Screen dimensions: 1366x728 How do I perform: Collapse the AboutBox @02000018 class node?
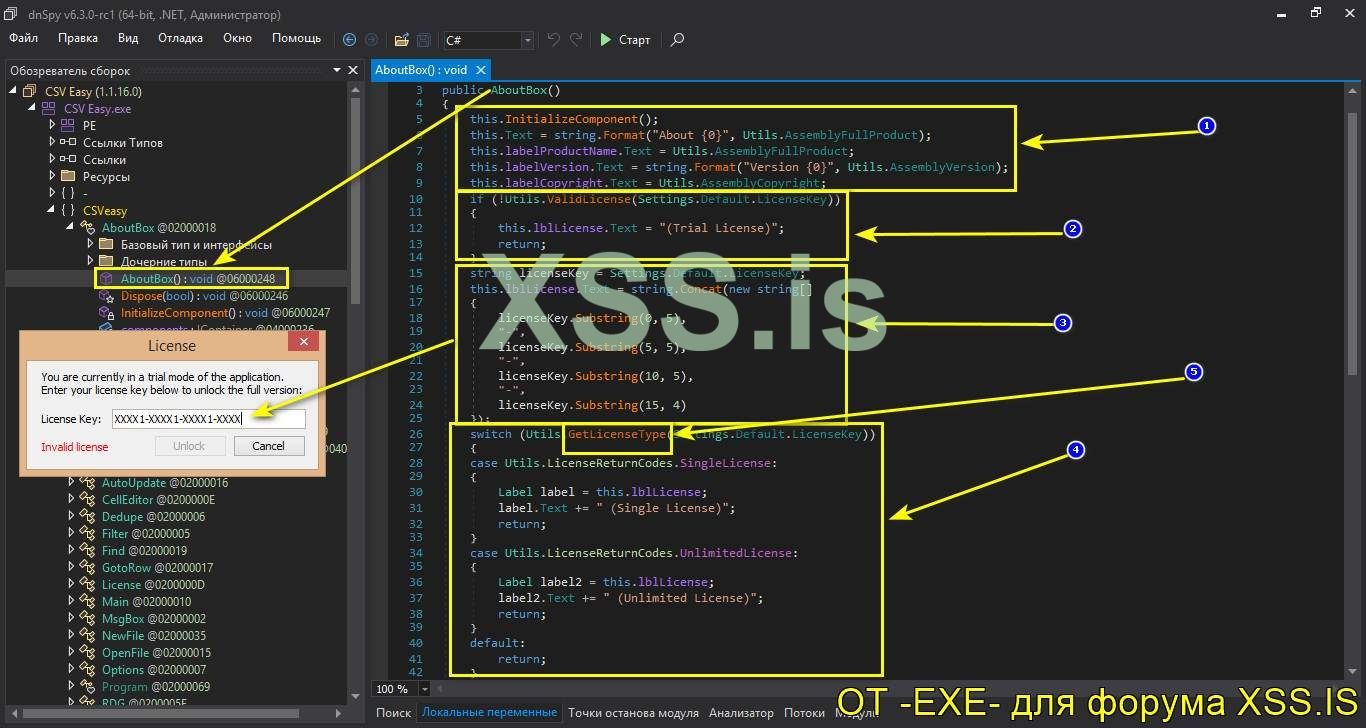71,227
